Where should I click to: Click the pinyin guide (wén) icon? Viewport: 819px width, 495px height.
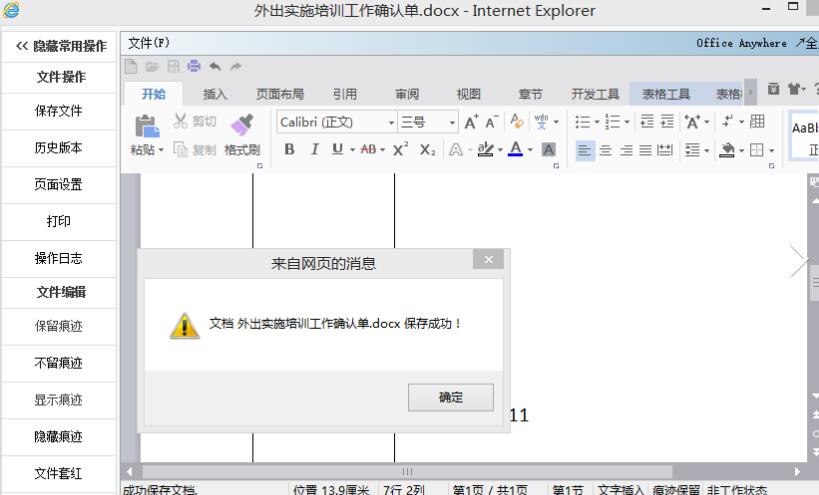coord(541,122)
